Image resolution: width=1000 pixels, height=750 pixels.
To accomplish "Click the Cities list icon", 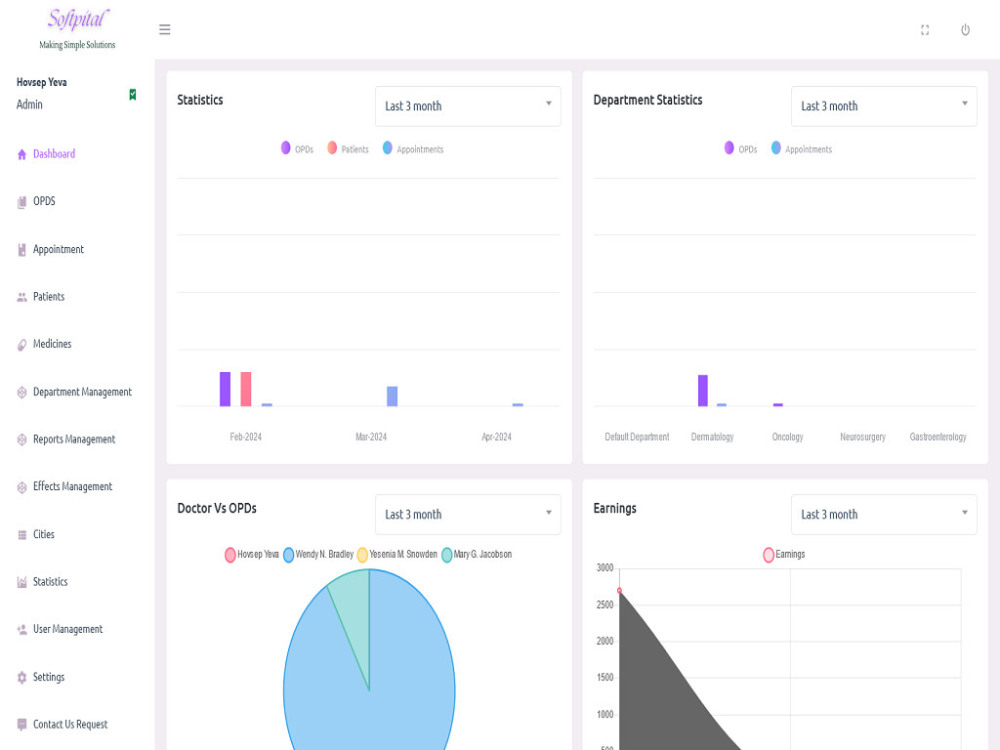I will (x=22, y=534).
